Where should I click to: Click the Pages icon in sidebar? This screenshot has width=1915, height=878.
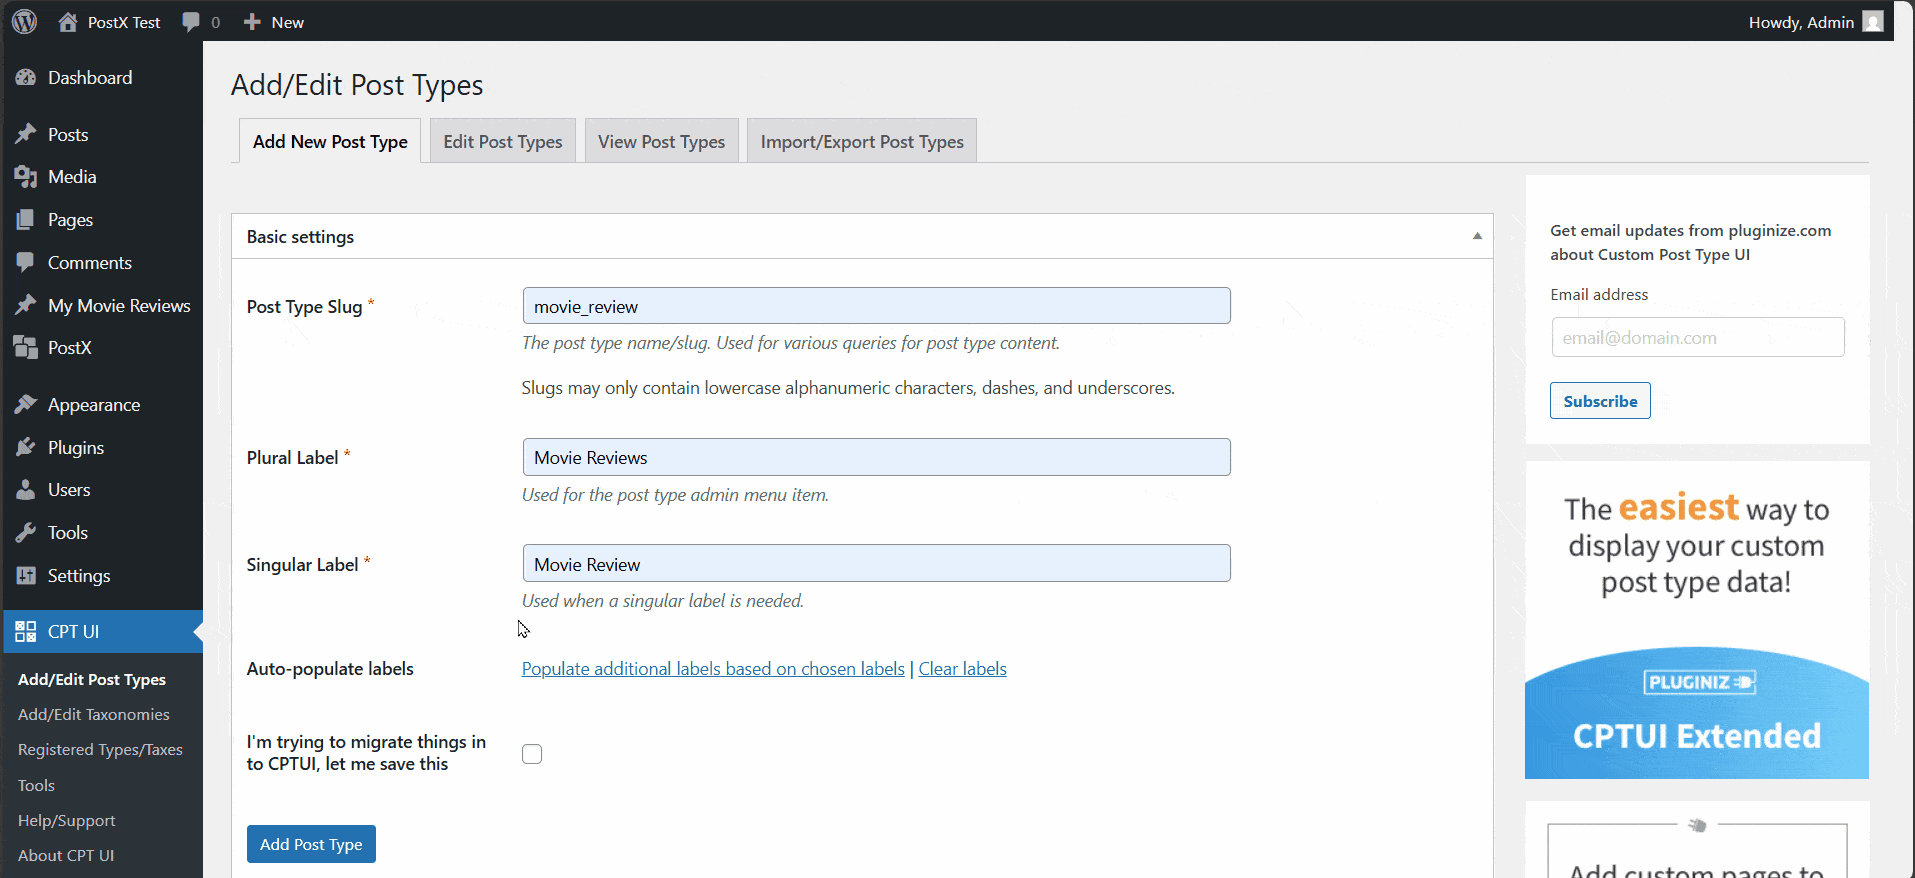click(26, 220)
